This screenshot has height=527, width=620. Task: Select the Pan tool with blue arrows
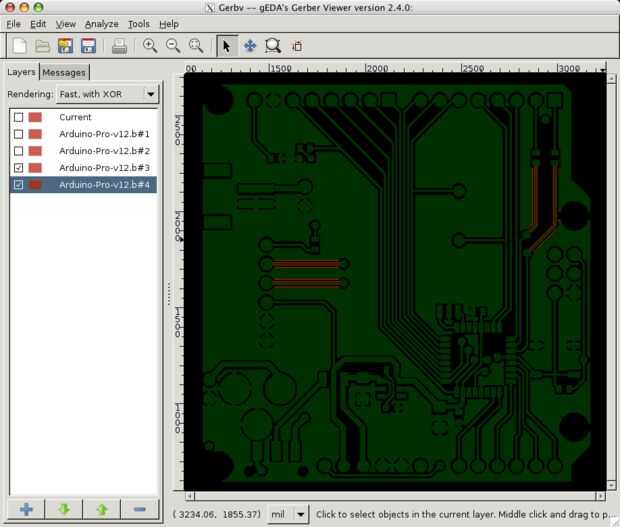click(250, 46)
